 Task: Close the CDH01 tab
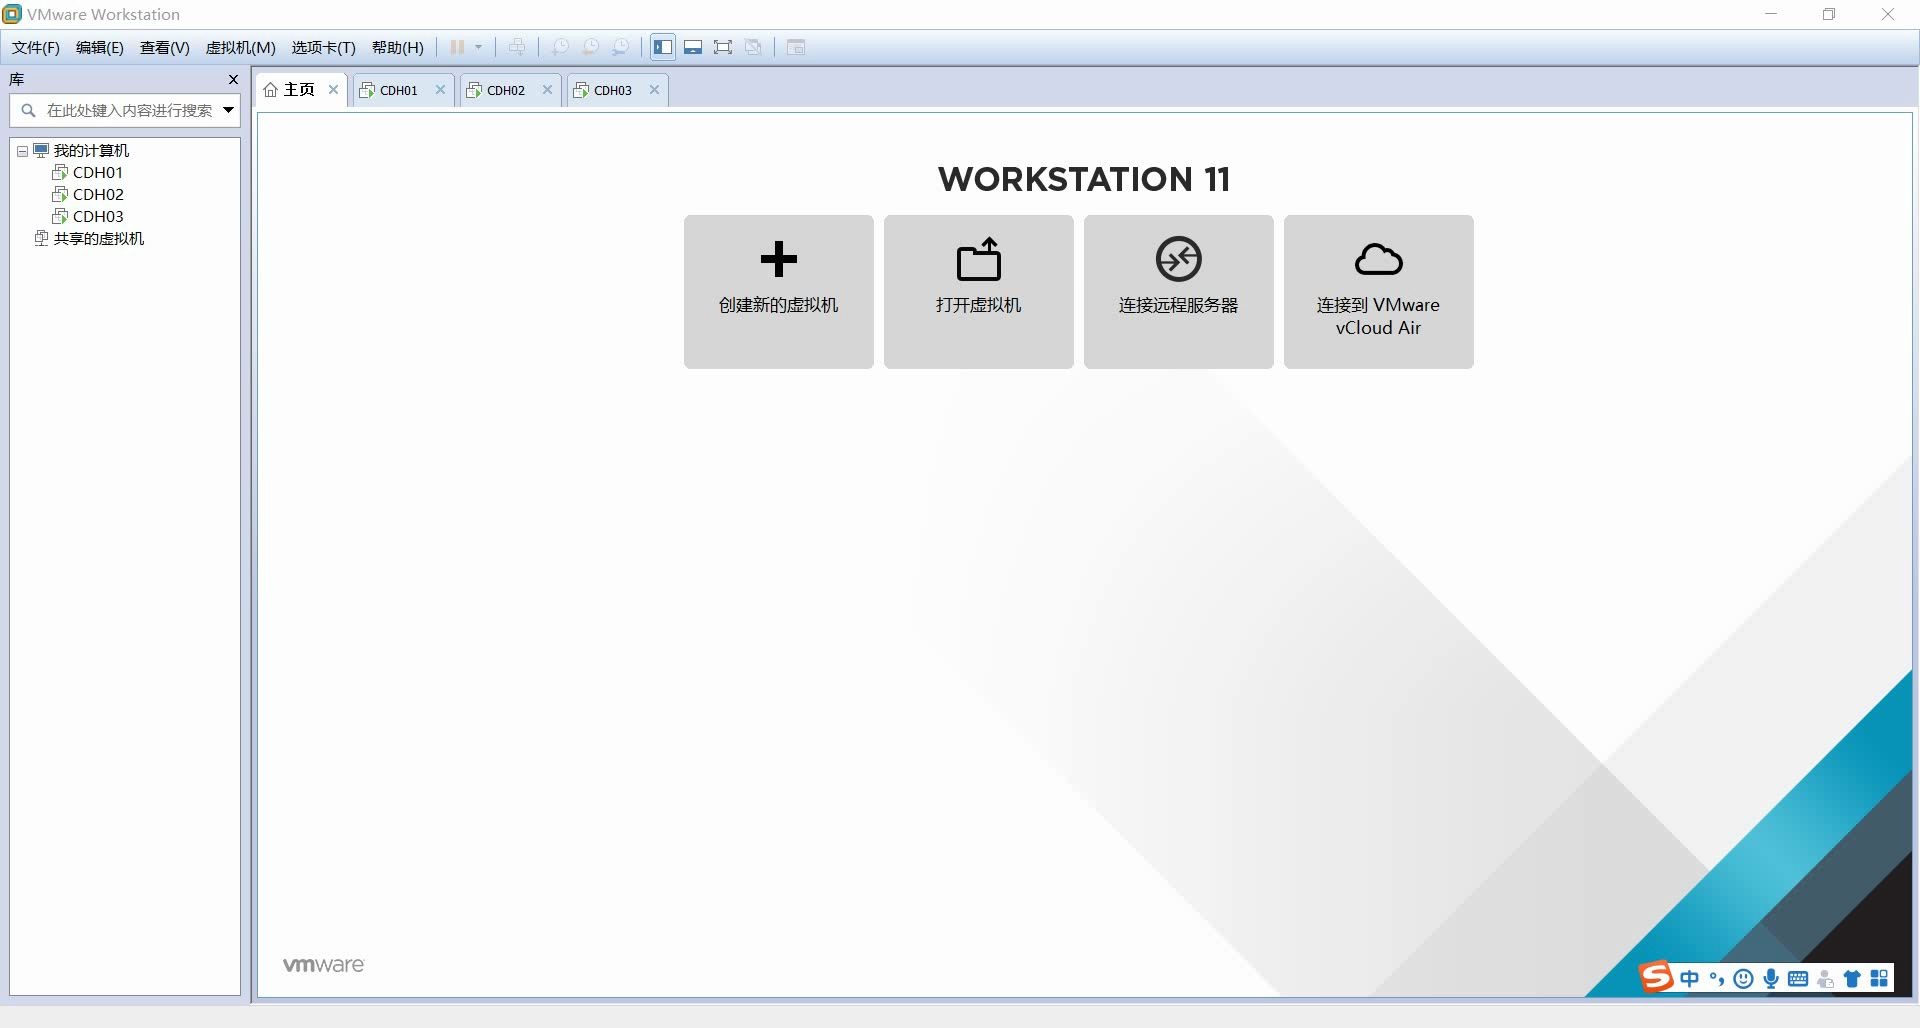[x=440, y=89]
